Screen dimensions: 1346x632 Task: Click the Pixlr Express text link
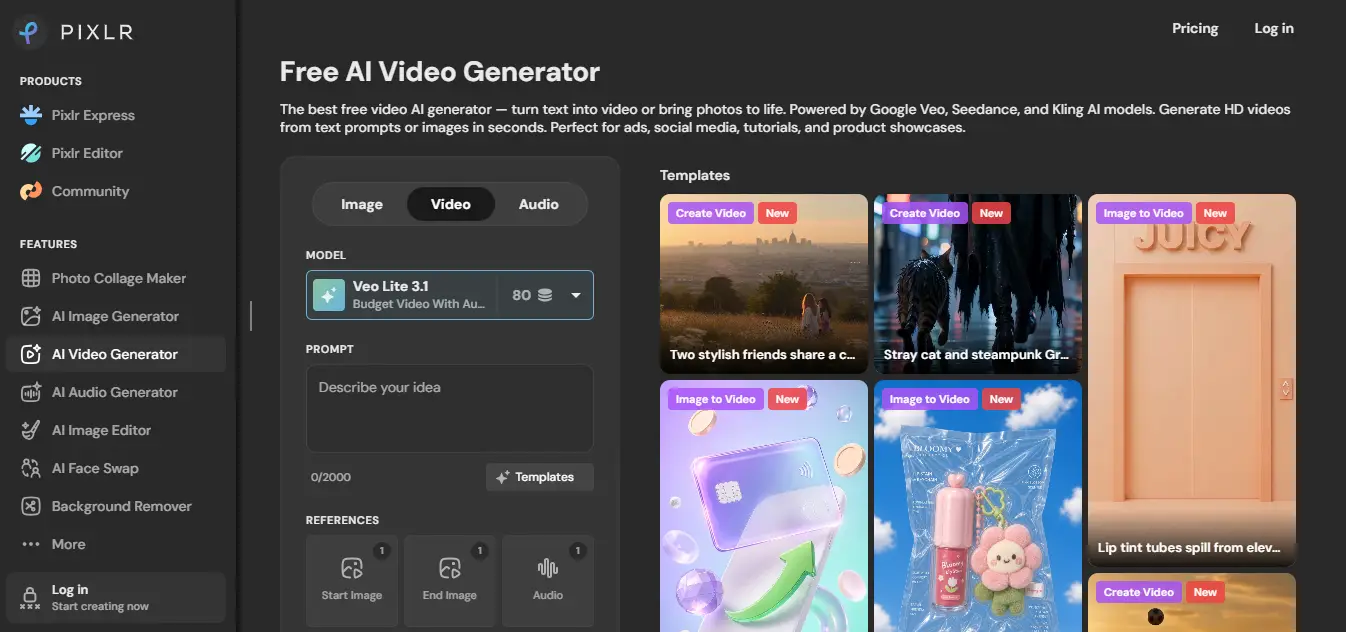click(93, 115)
